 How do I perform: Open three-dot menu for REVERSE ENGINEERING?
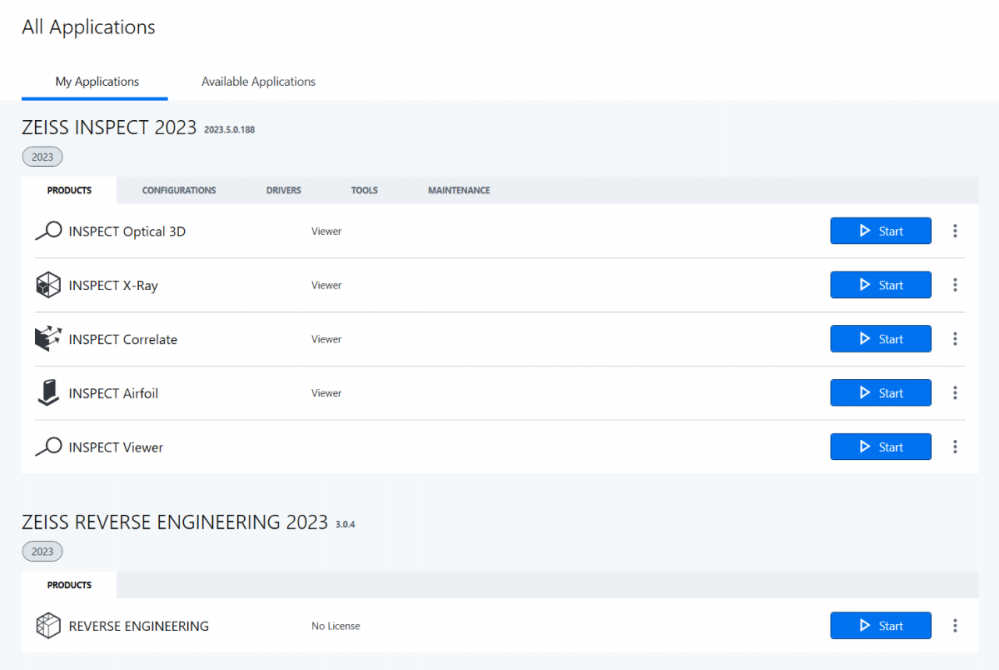(955, 626)
